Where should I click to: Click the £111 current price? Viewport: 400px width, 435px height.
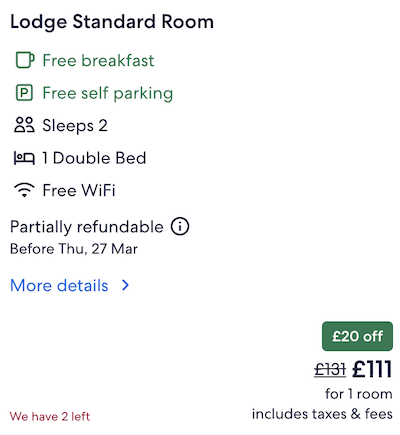click(372, 369)
